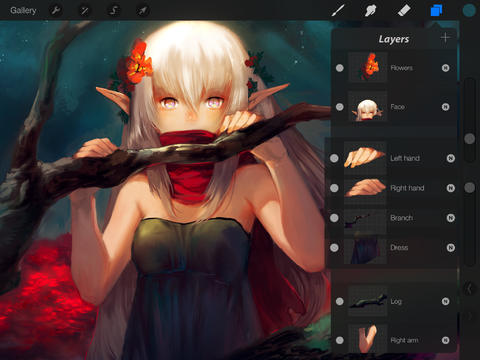Open blend mode N of Branch layer
Viewport: 480px width, 360px height.
tap(451, 218)
